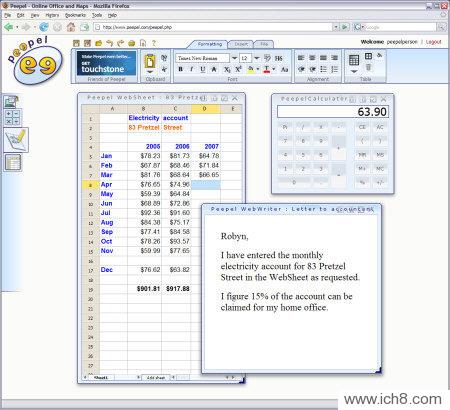Click the browser URL address field
This screenshot has height=410, width=450.
coord(213,27)
